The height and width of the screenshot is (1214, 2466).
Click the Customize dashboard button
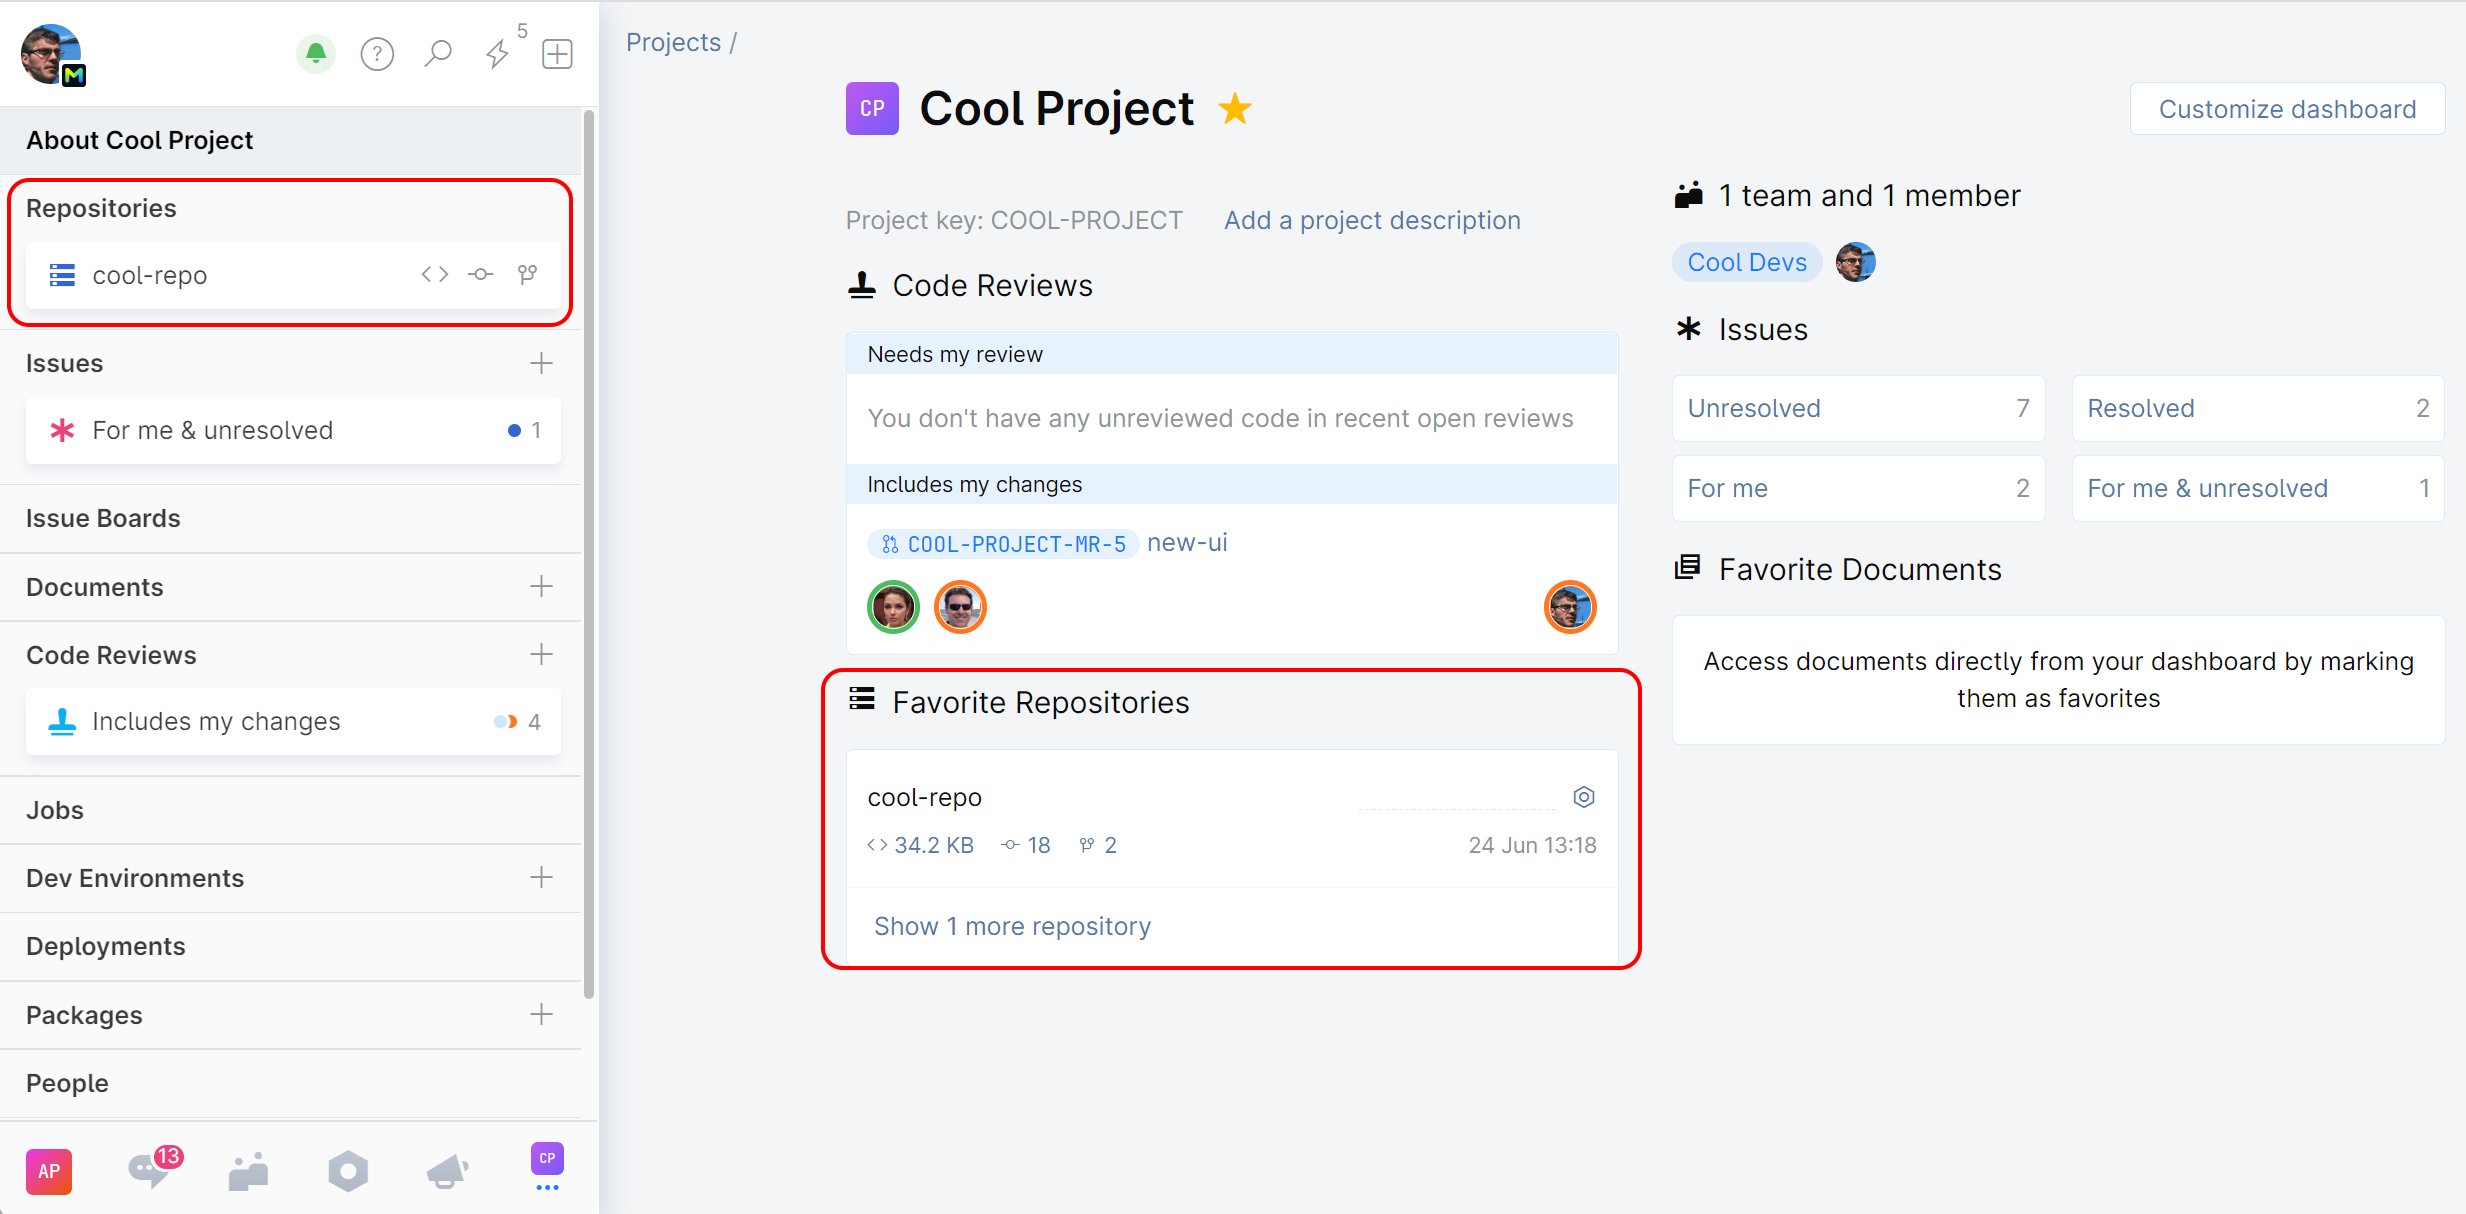[2287, 109]
